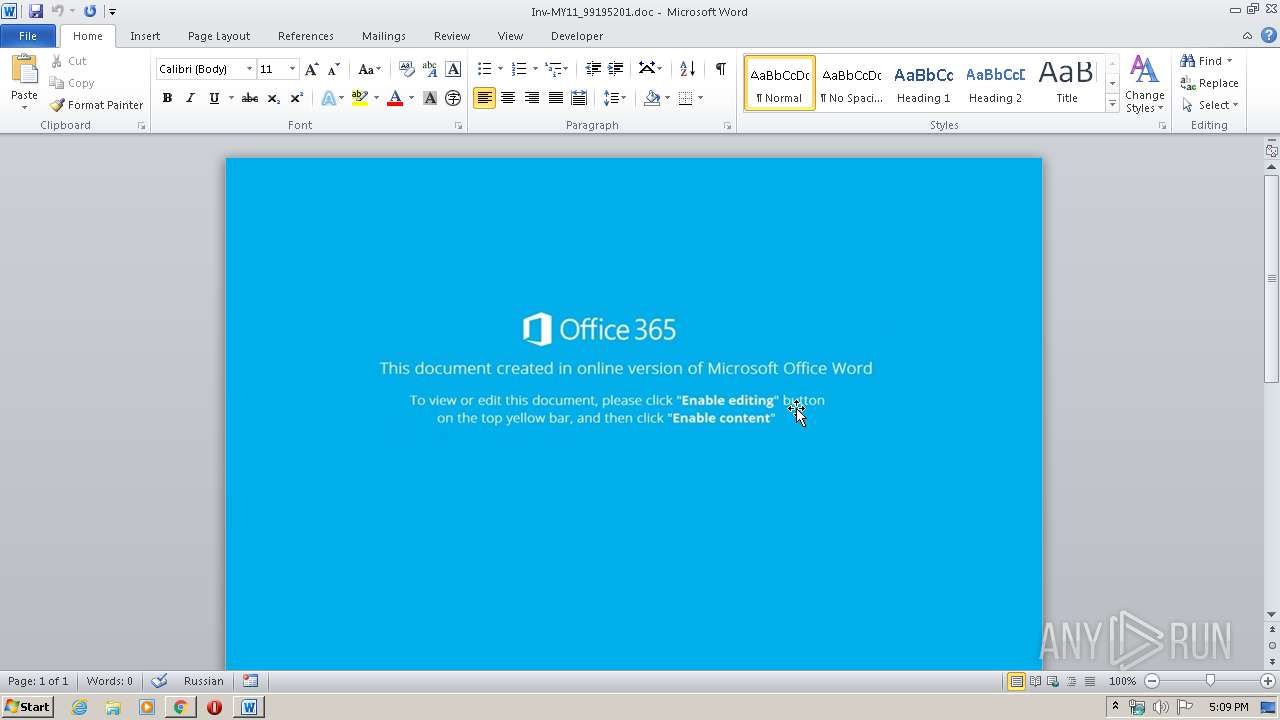Switch to the Developer tab
The height and width of the screenshot is (720, 1280).
point(577,36)
